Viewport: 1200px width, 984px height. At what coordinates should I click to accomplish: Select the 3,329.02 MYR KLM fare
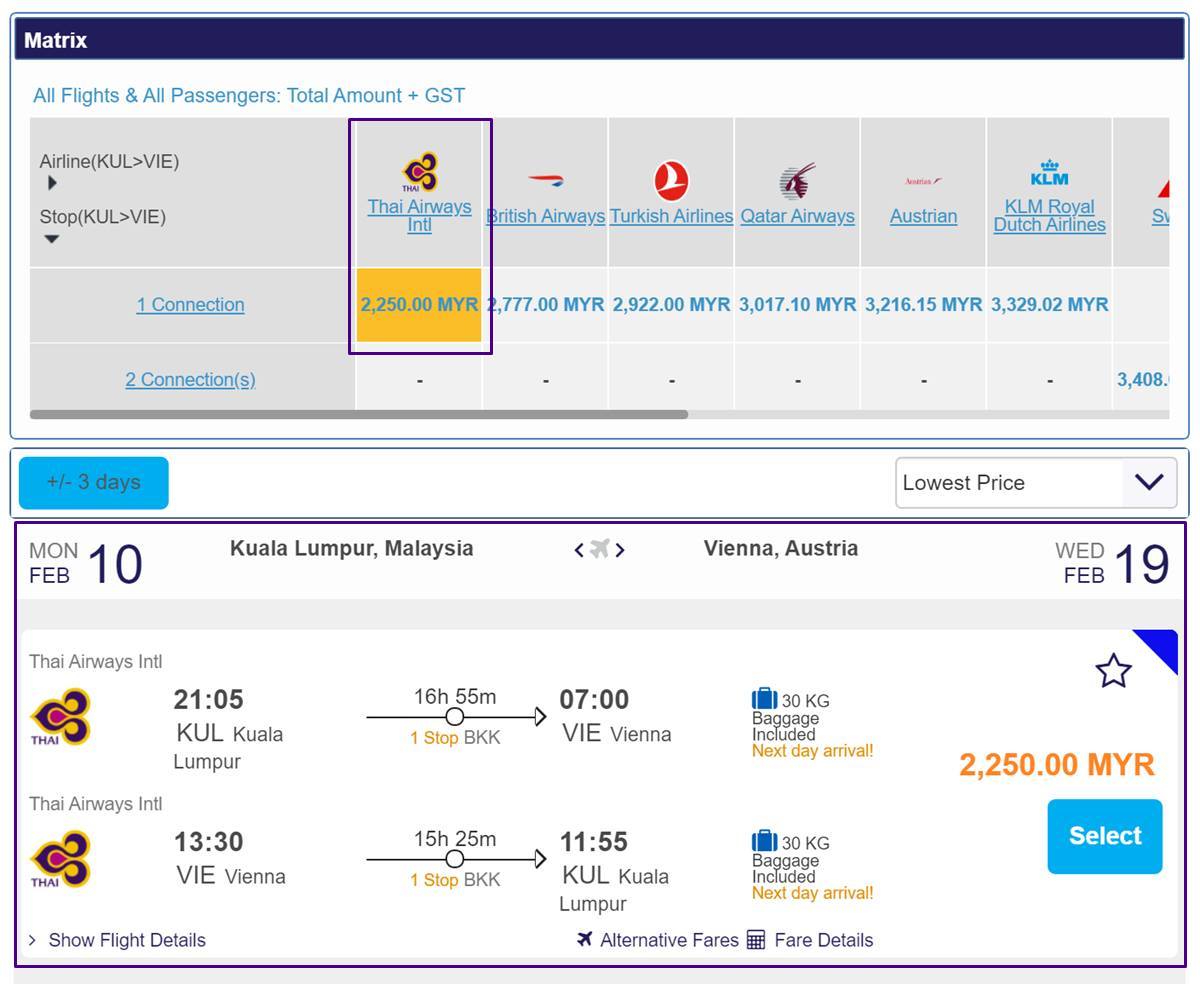(x=1050, y=305)
